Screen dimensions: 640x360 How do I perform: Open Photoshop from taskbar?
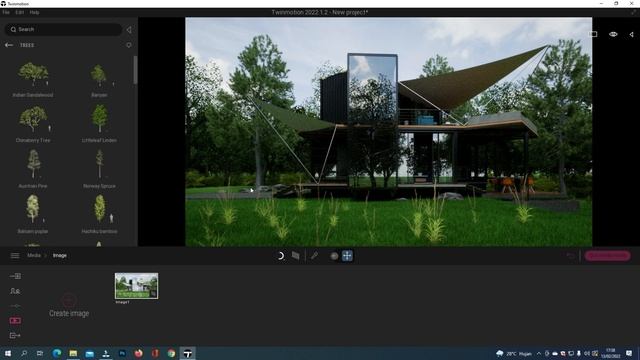[x=122, y=353]
